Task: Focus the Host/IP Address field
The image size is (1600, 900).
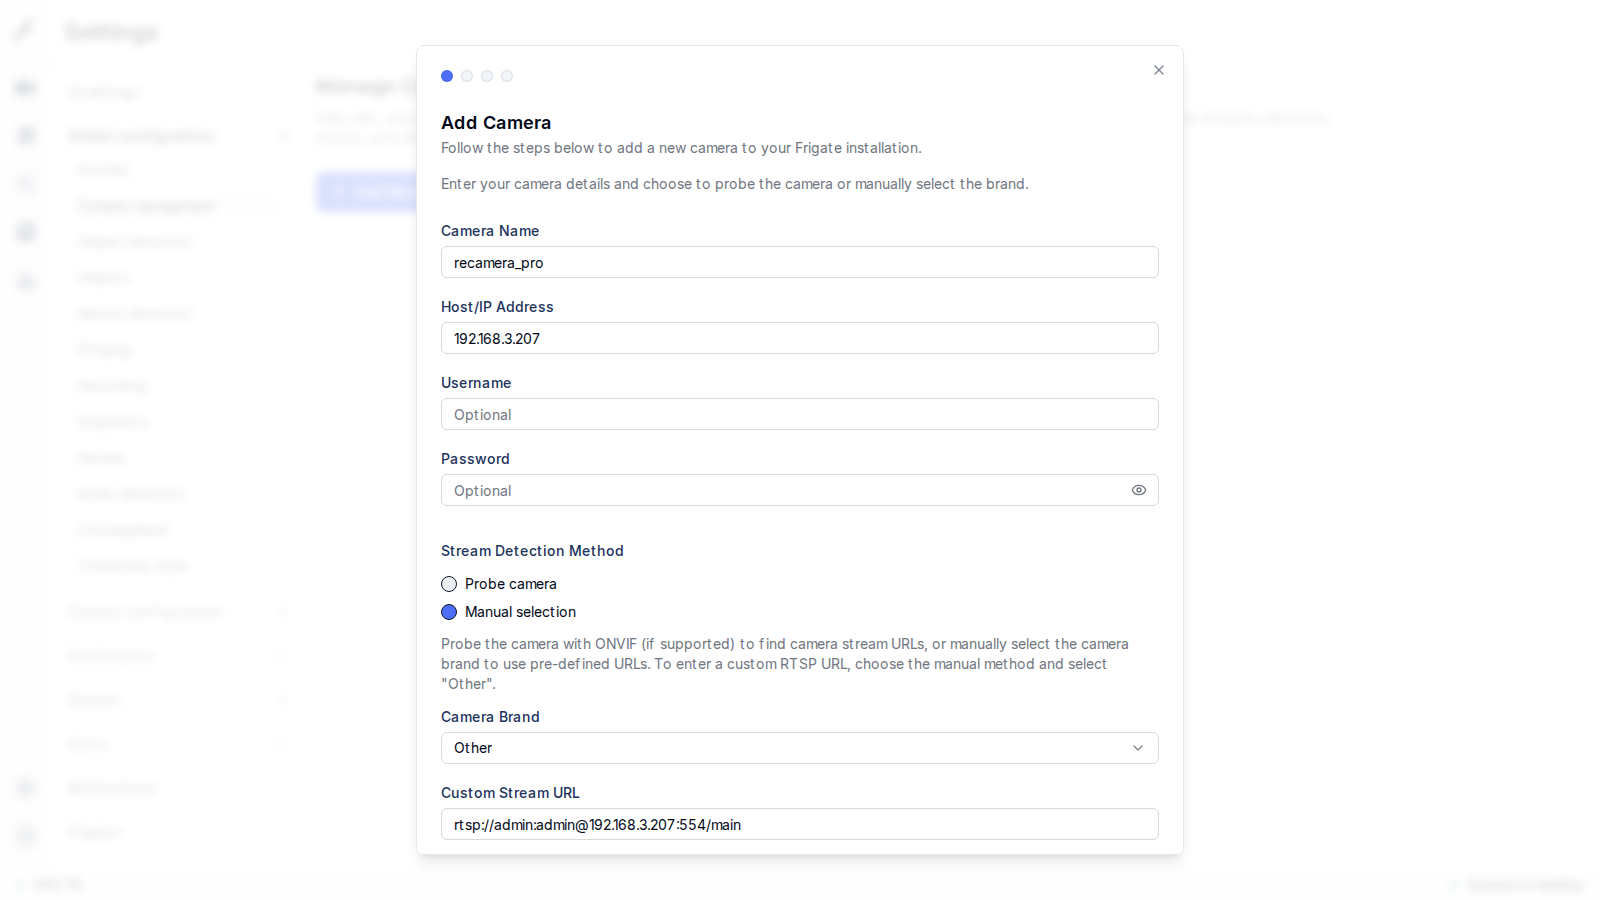Action: (x=800, y=338)
